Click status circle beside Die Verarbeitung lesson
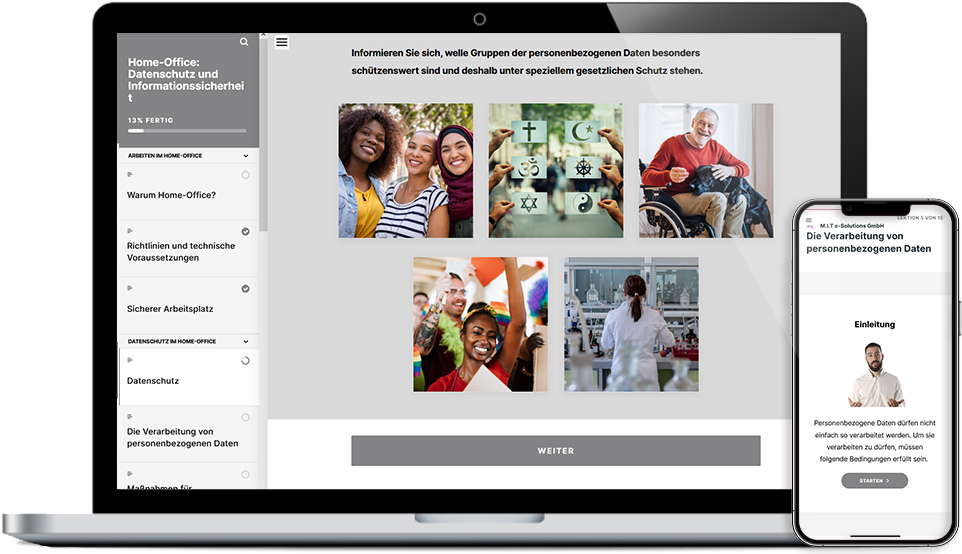This screenshot has width=962, height=554. tap(245, 417)
